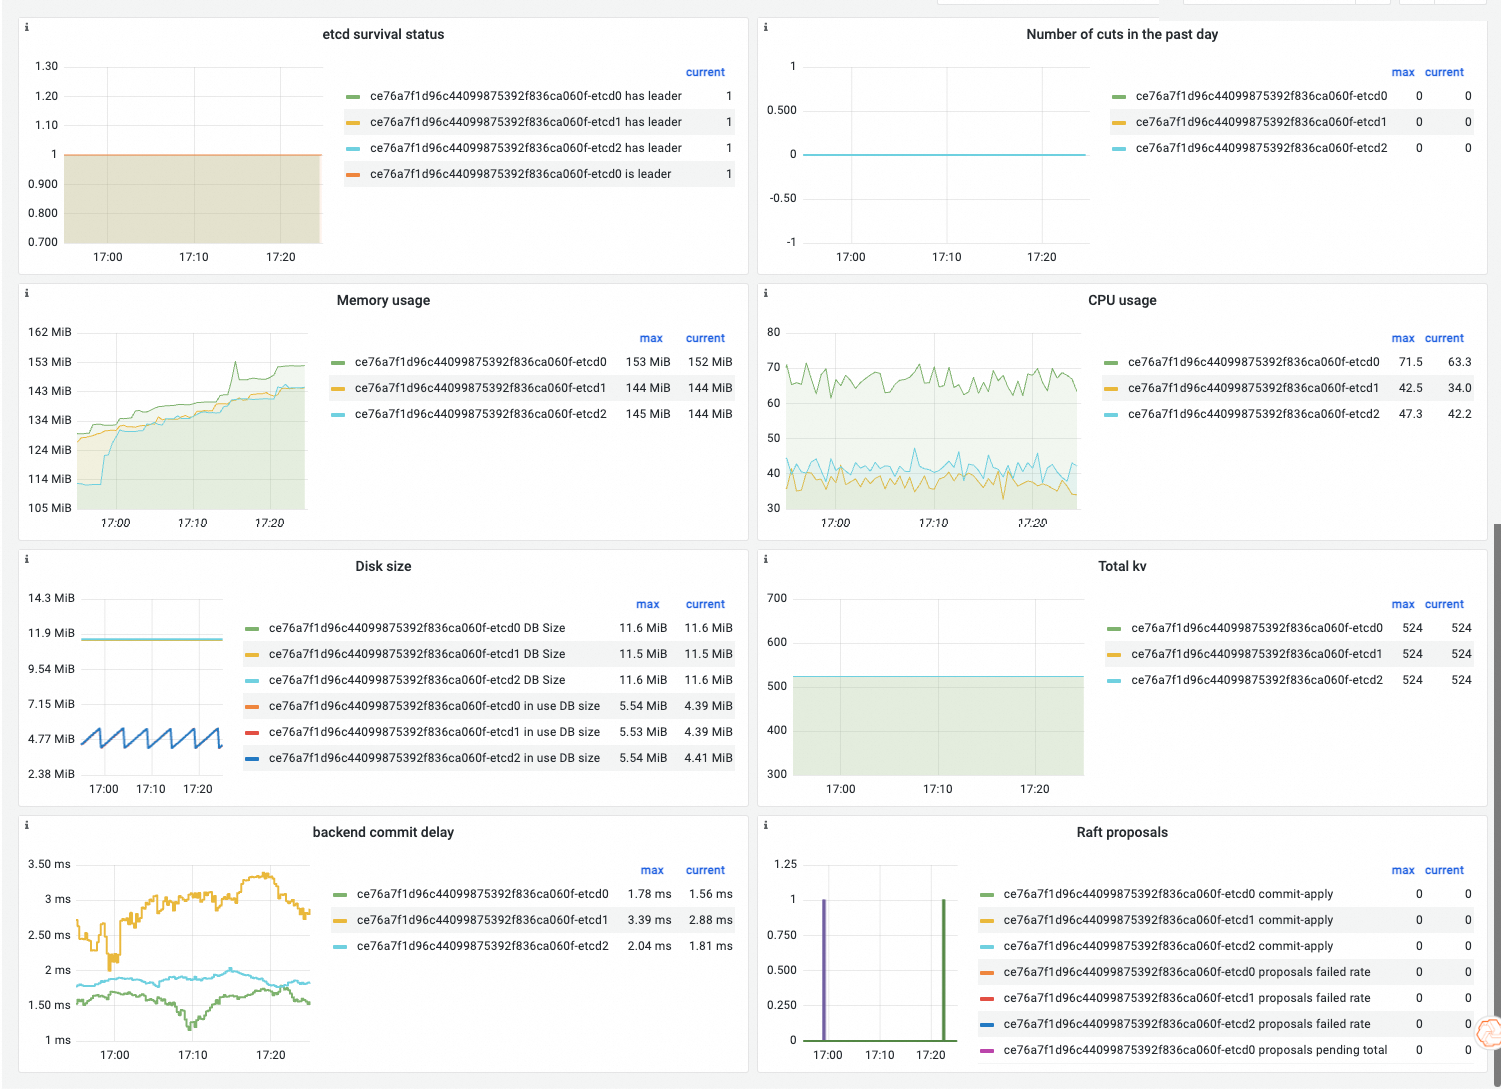Click blue swatch for etcd2 in use DB size
This screenshot has height=1089, width=1501.
[252, 759]
